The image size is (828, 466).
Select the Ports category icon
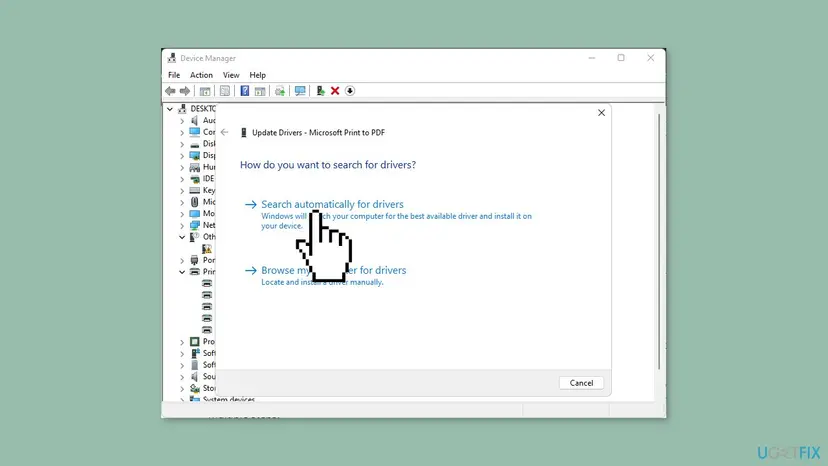[194, 260]
